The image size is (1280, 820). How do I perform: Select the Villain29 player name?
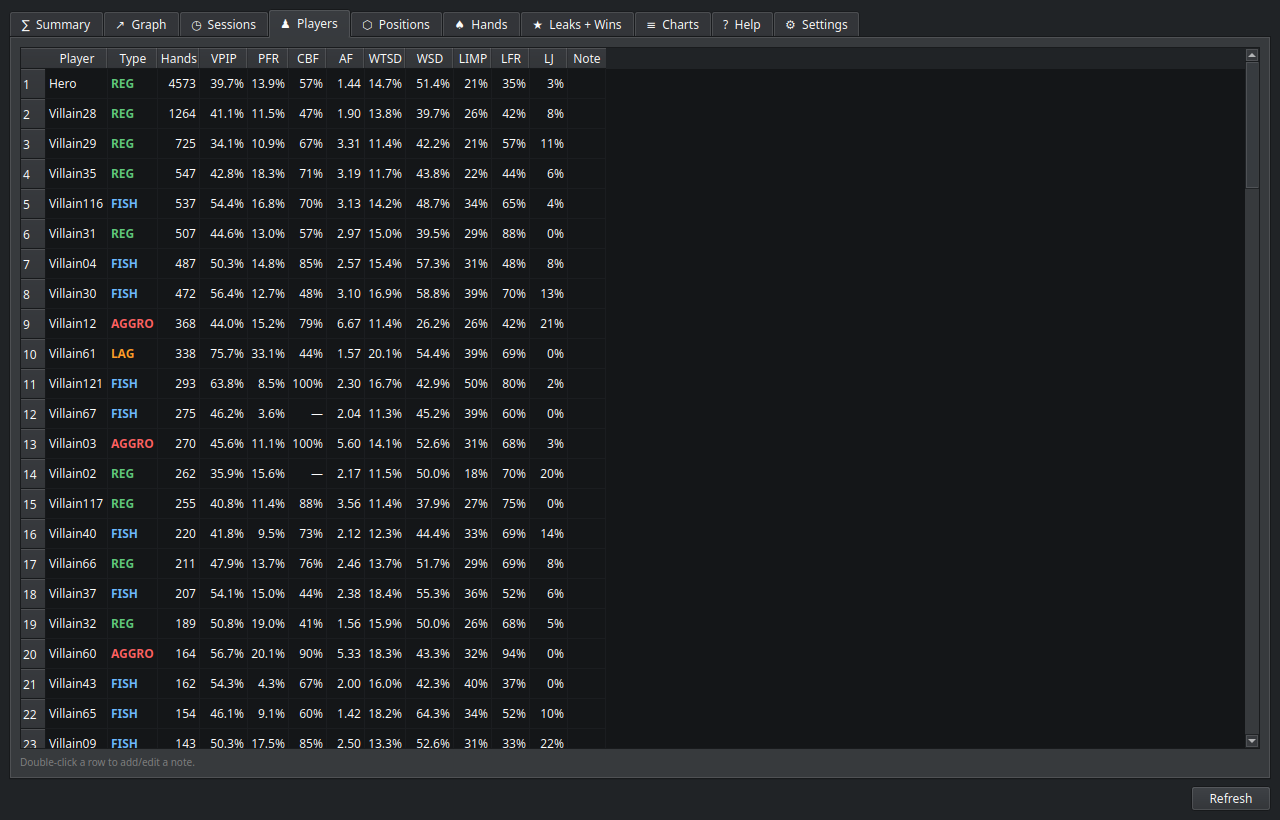pyautogui.click(x=72, y=144)
